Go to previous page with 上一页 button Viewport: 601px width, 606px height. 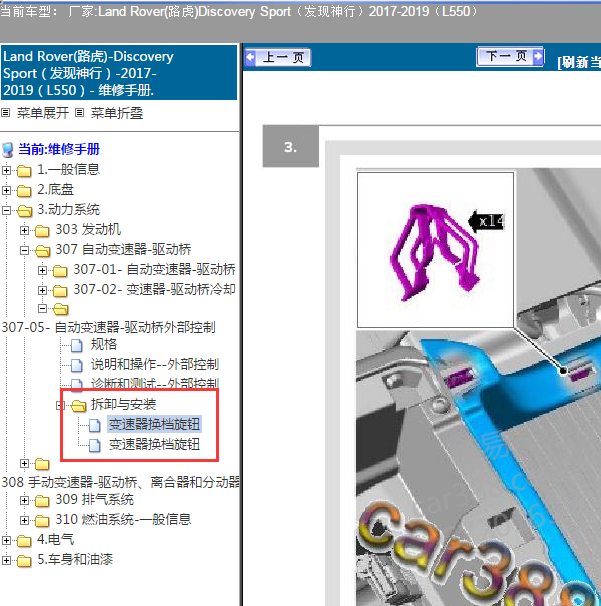[278, 58]
